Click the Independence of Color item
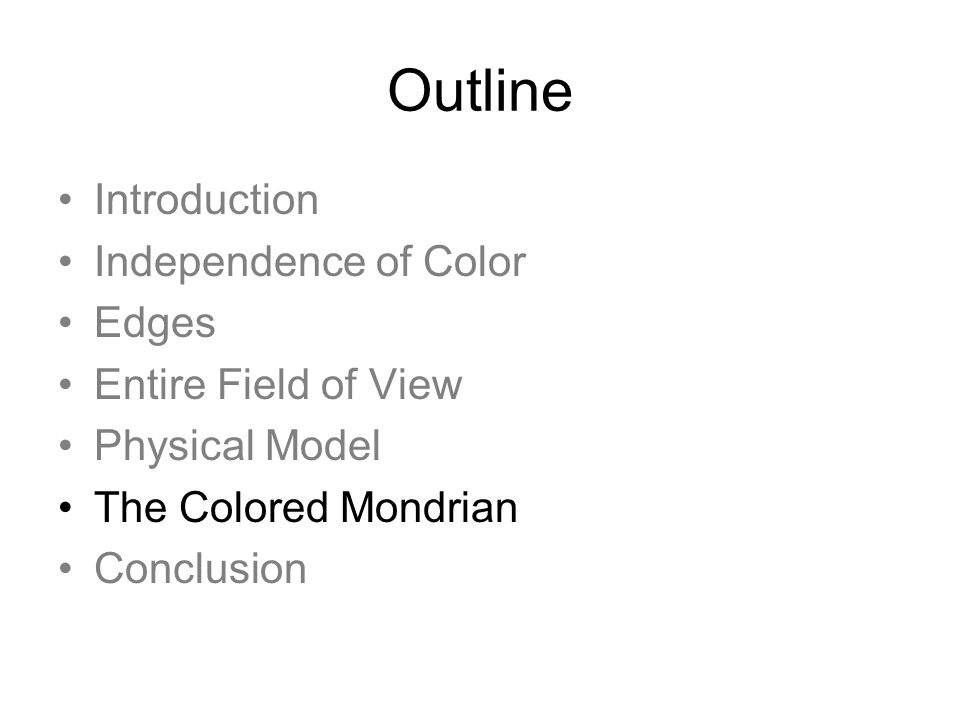The image size is (960, 720). point(310,262)
